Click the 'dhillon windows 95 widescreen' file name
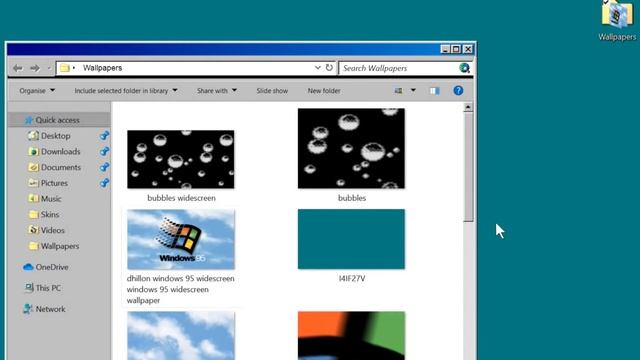This screenshot has width=640, height=360. tap(180, 278)
